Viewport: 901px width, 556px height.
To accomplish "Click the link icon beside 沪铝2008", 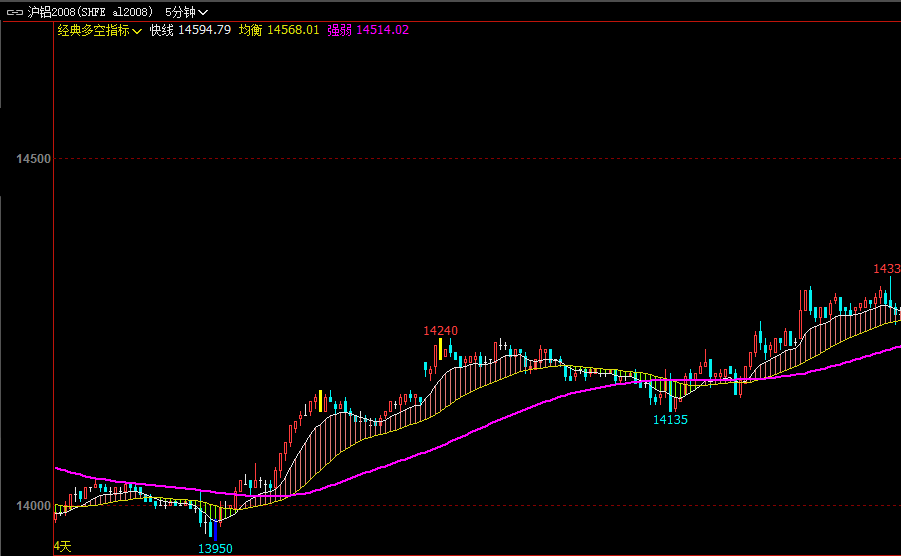I will (x=14, y=12).
